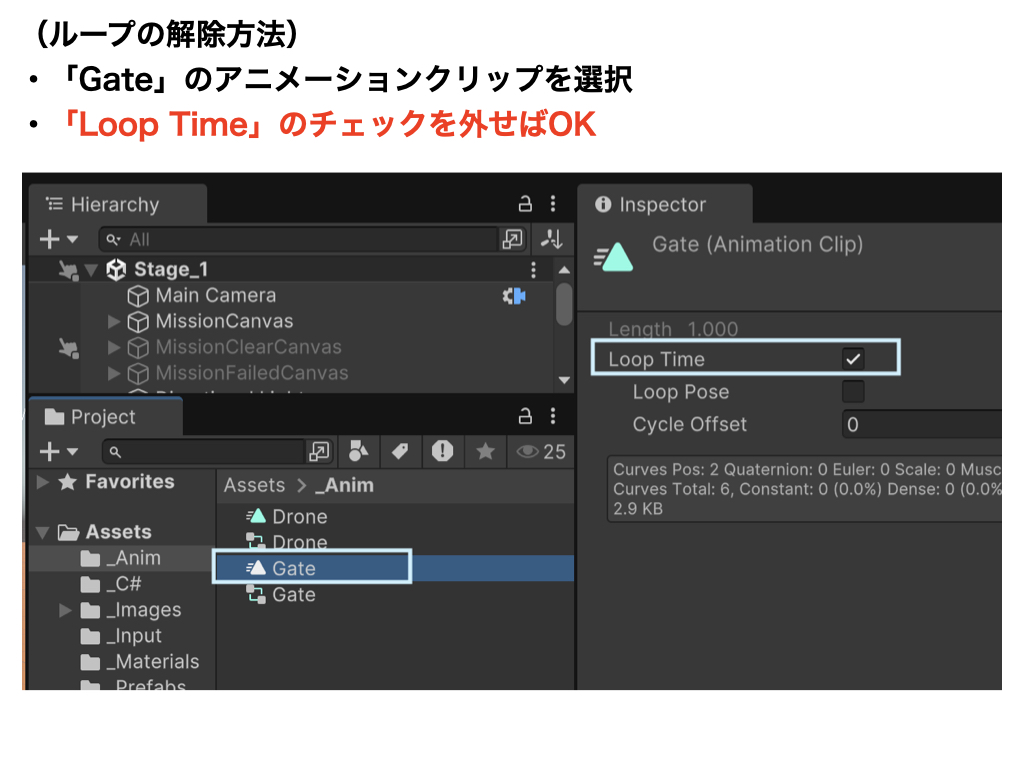The image size is (1024, 768).
Task: Open the Hierarchy panel three-dot menu
Action: pos(552,204)
